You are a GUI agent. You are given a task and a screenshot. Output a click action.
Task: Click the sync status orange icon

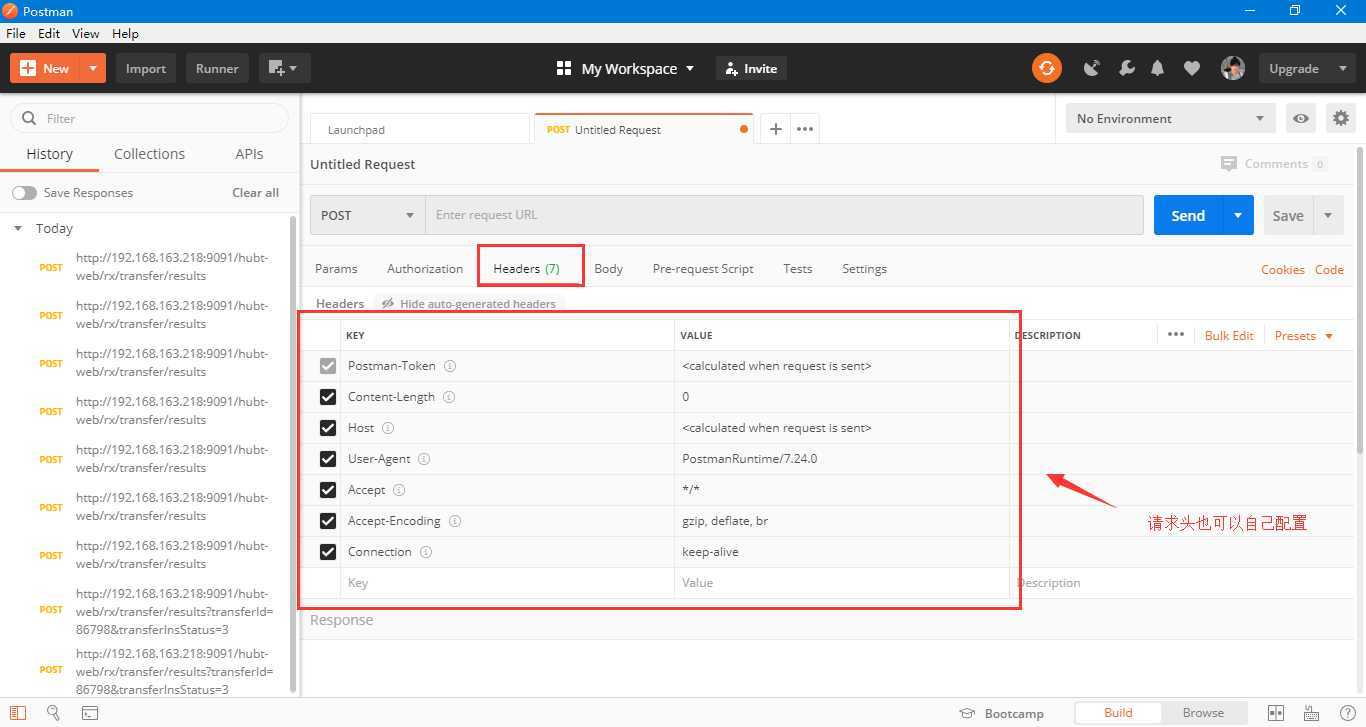pos(1047,68)
